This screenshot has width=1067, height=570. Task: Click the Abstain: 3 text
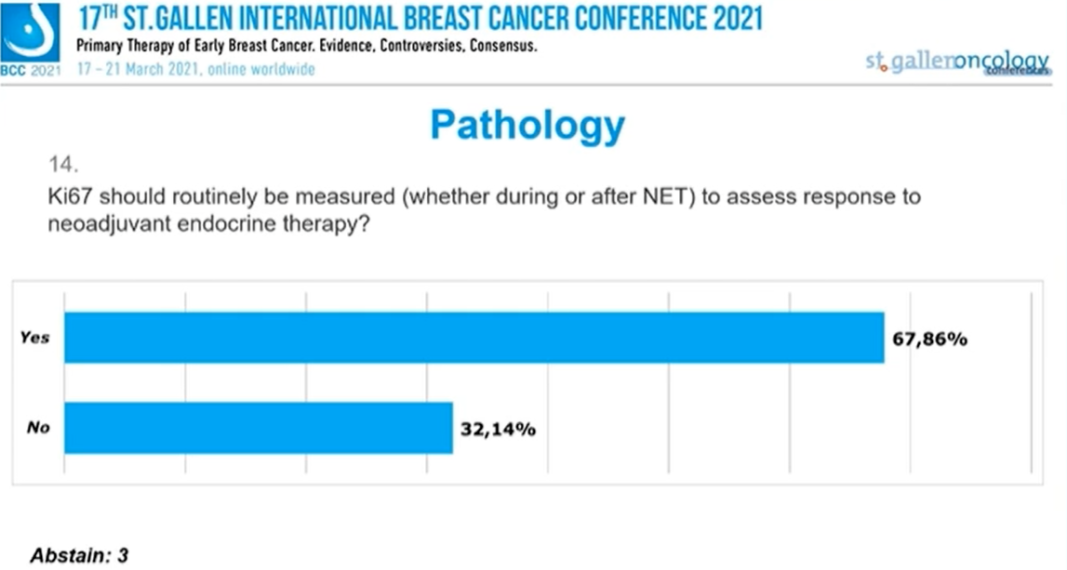79,554
